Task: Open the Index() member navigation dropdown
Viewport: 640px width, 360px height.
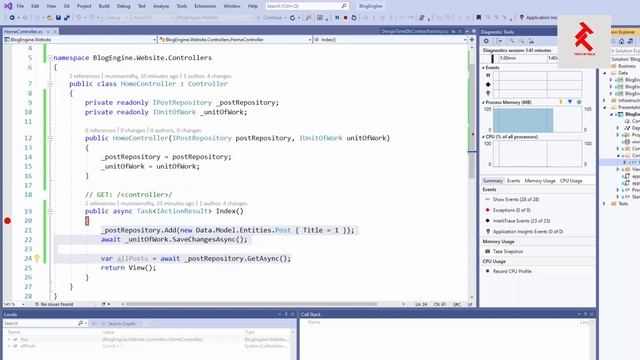Action: 391,40
